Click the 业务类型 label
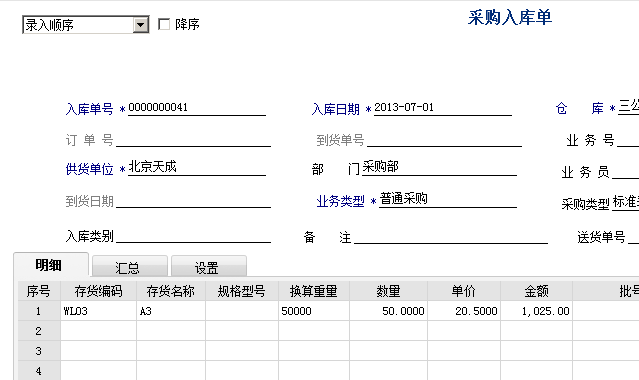 (340, 201)
